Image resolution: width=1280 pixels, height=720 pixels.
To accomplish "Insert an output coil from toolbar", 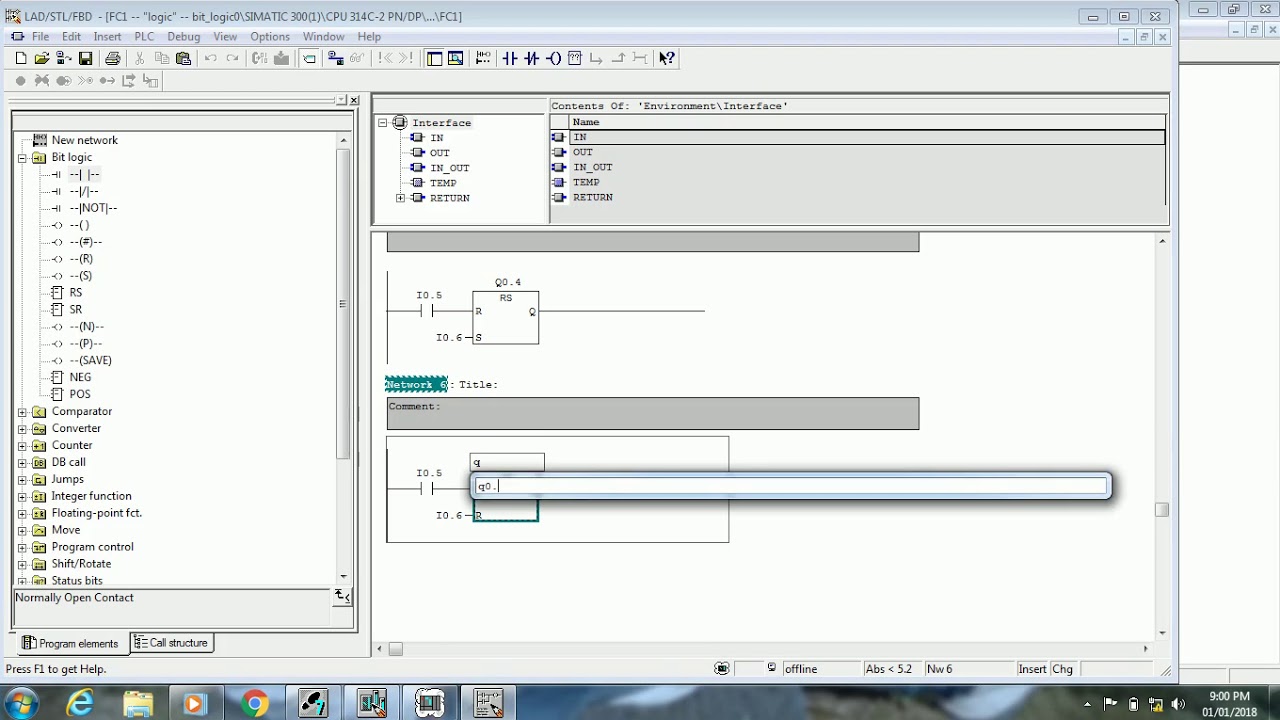I will 553,58.
